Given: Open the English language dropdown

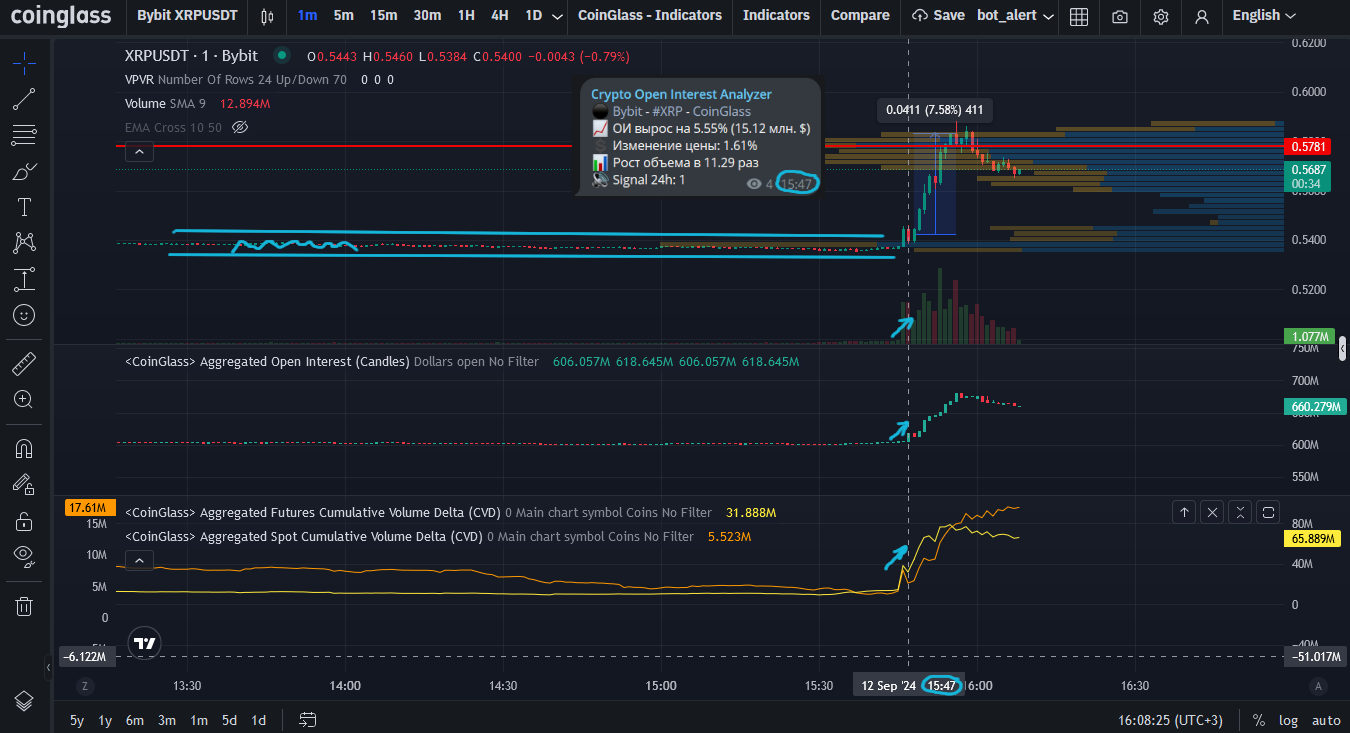Looking at the screenshot, I should [x=1264, y=15].
